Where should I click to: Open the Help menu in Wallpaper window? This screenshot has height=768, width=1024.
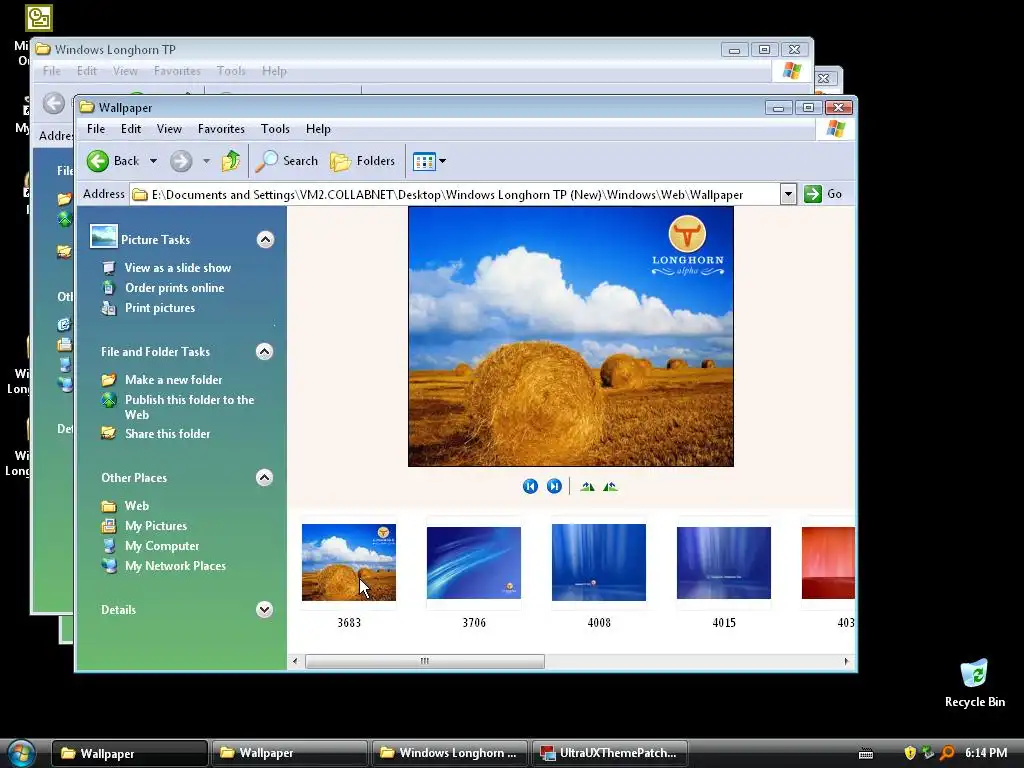click(318, 129)
